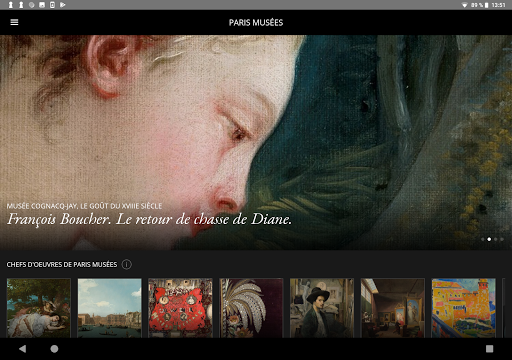Select the highlighted second carousel dot
The height and width of the screenshot is (360, 512).
[489, 239]
